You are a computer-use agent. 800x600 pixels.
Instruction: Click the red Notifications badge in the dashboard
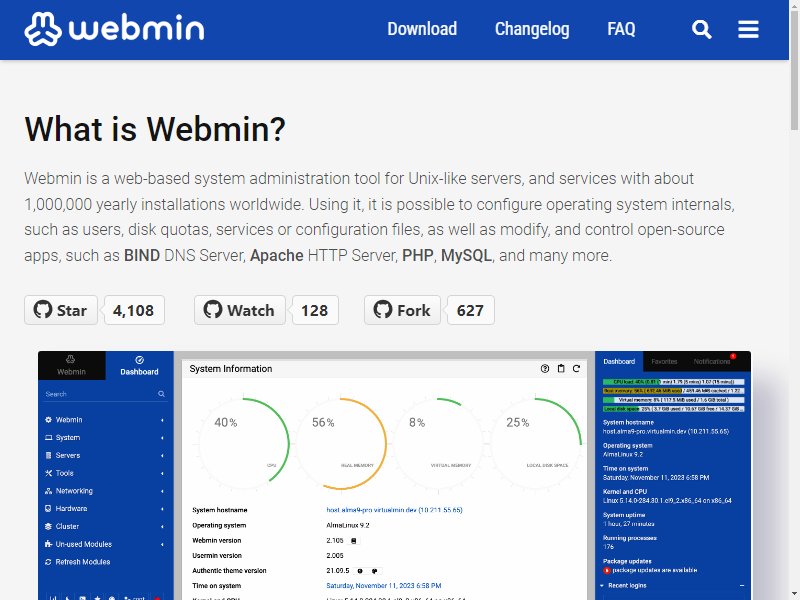pos(733,356)
